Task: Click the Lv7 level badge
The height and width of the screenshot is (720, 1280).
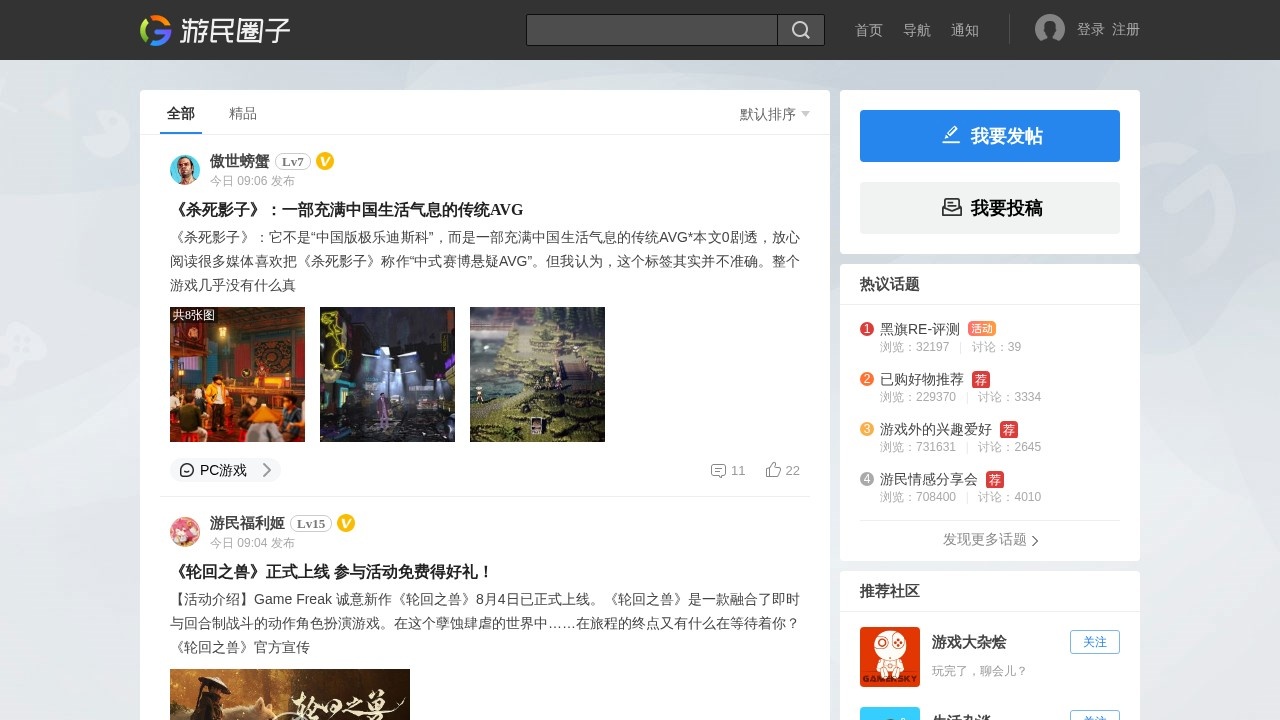Action: [x=293, y=161]
